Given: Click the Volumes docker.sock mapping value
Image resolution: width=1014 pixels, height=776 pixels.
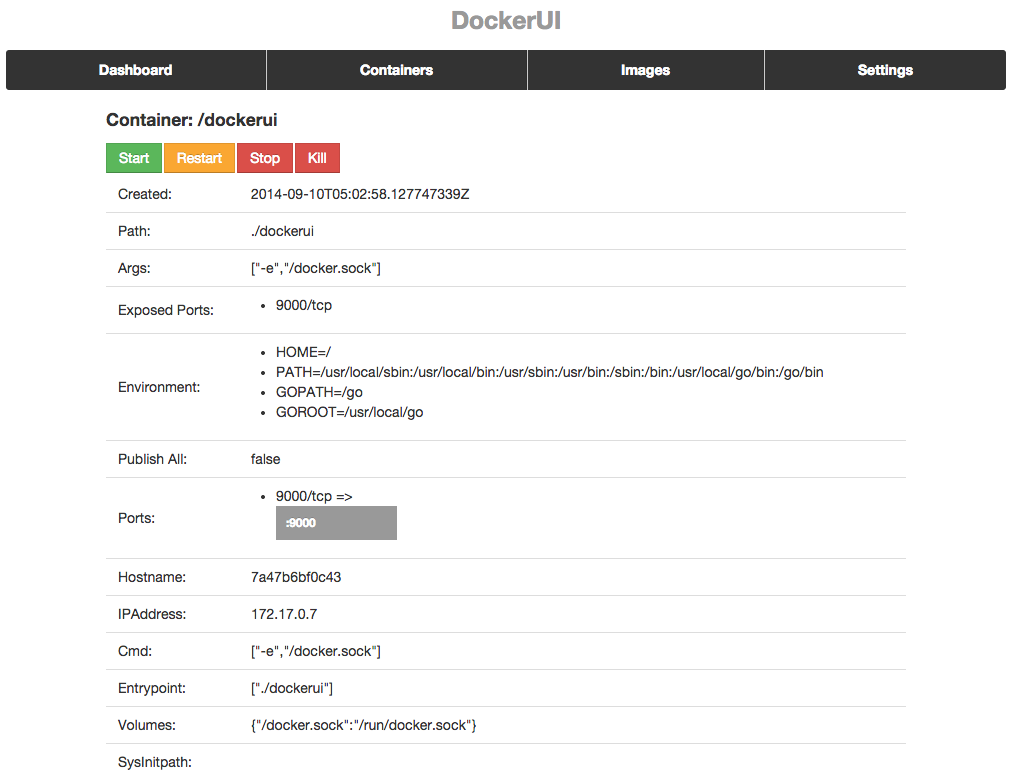Looking at the screenshot, I should [363, 726].
